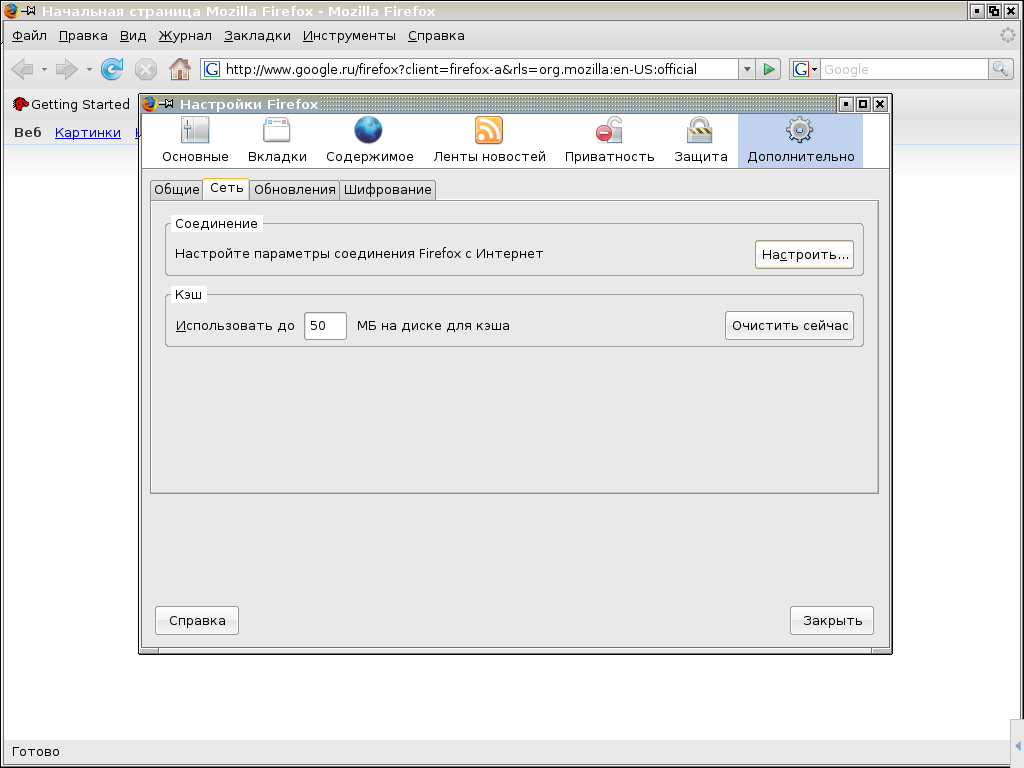The width and height of the screenshot is (1024, 768).
Task: Close the Настройки Firefox dialog via titlebar X
Action: click(x=880, y=104)
